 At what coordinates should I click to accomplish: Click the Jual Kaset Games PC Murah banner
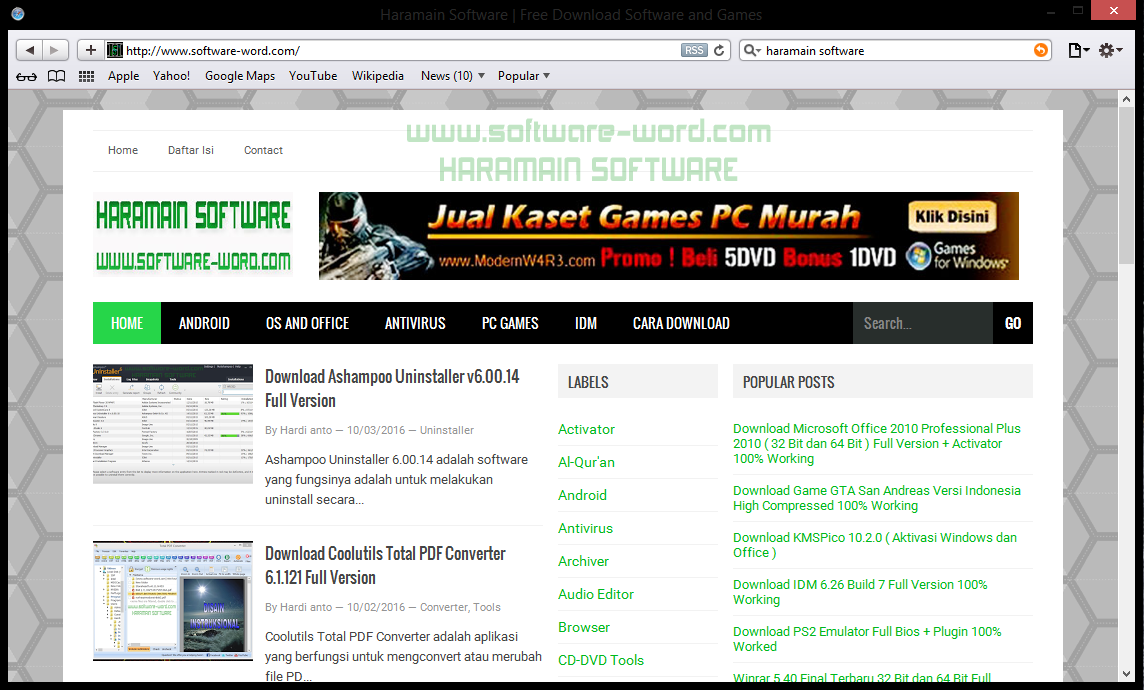tap(668, 236)
